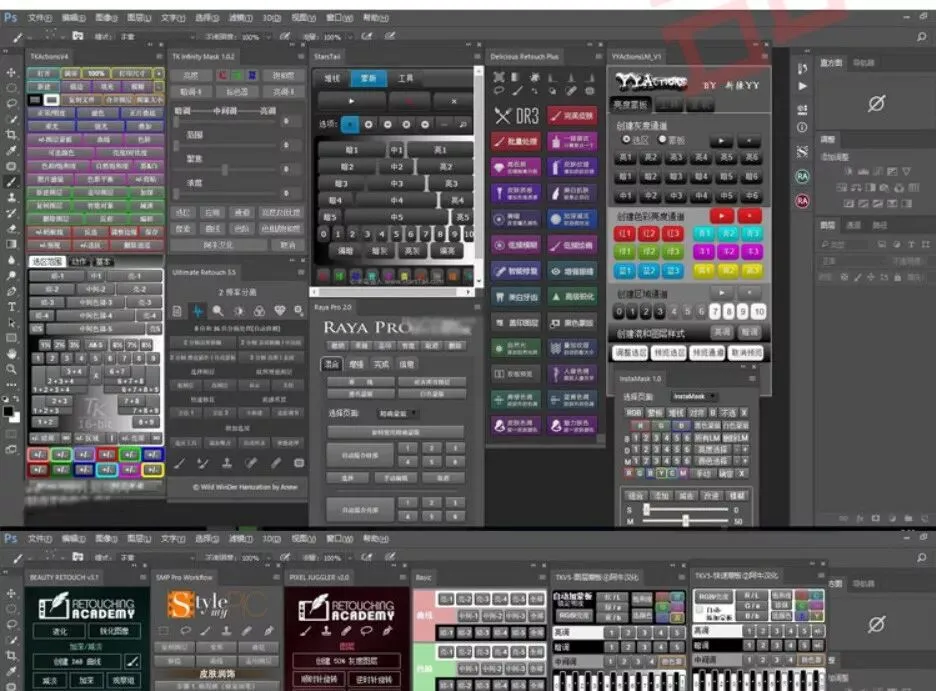This screenshot has width=936, height=691.
Task: Click stamp icon in Pixel Juggler panel
Action: click(326, 631)
